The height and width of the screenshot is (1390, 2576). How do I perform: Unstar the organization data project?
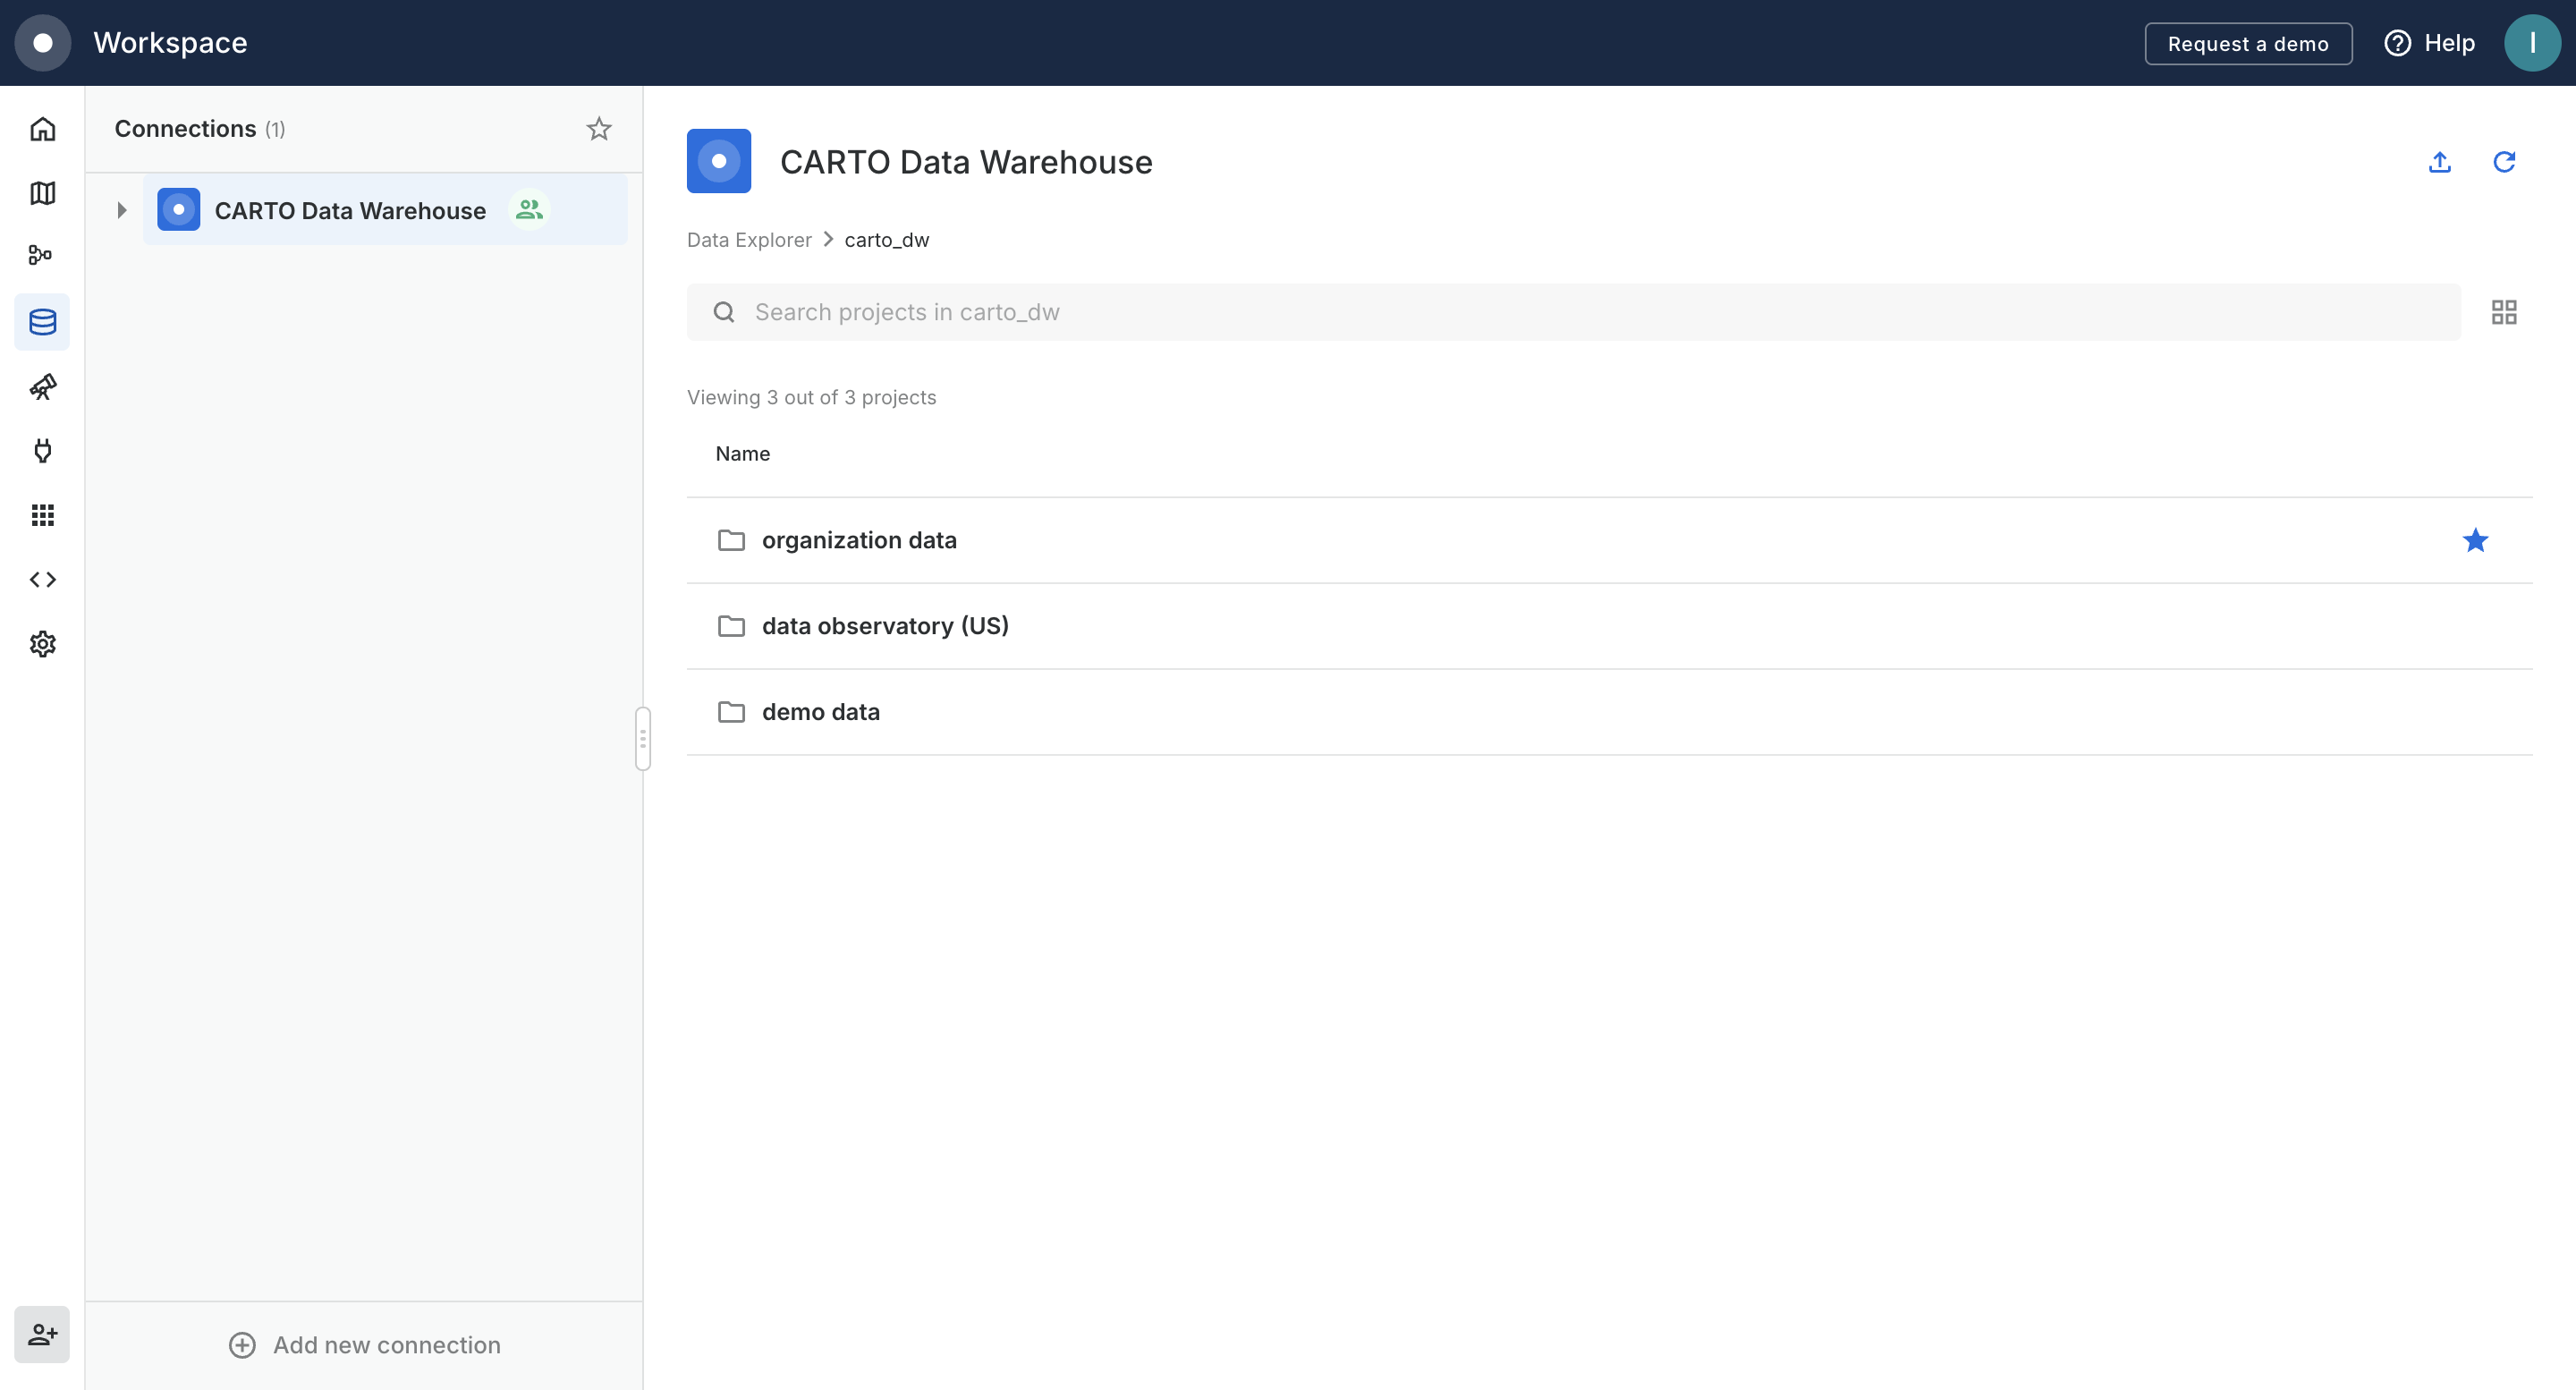2475,541
